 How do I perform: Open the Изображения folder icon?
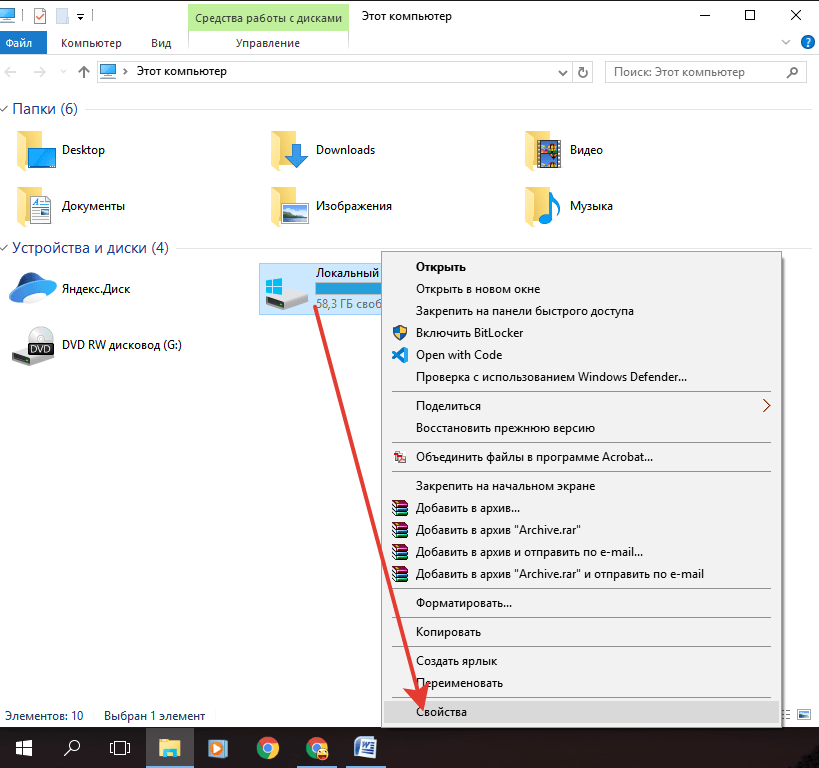[290, 207]
